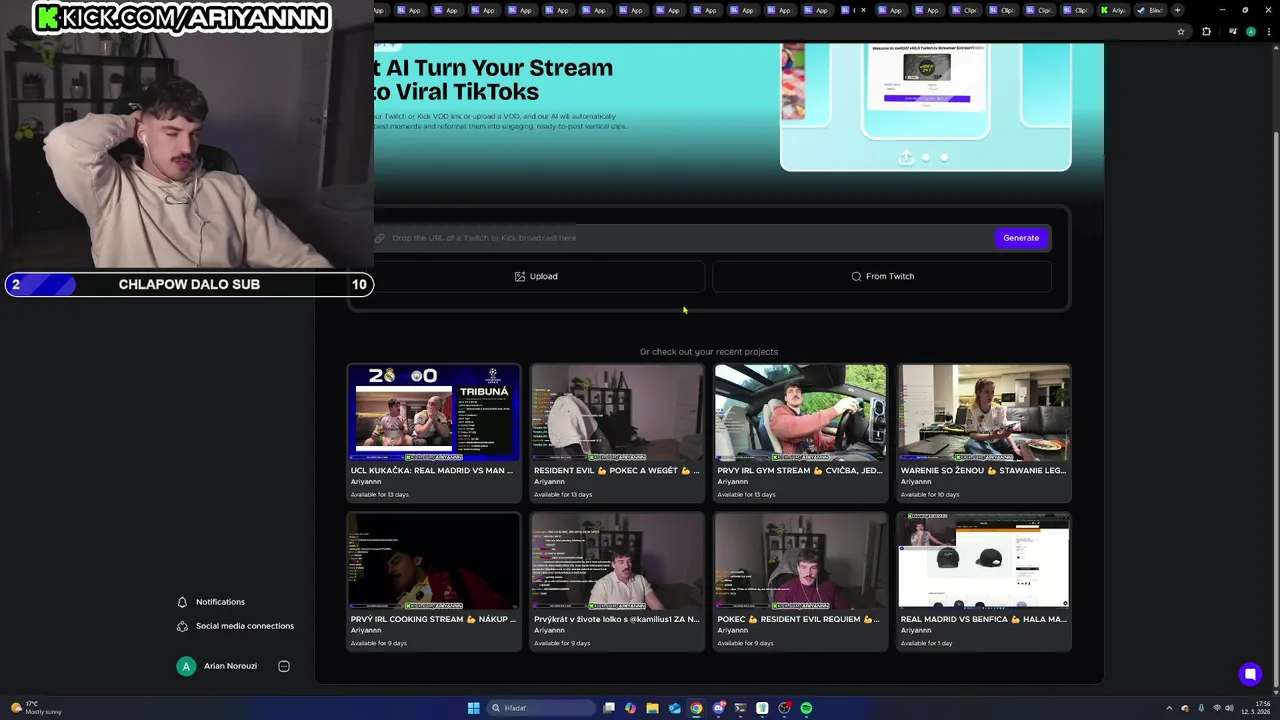Open the UCL KUKAČKA Real Madrid project thumbnail
The image size is (1280, 720).
click(x=434, y=413)
